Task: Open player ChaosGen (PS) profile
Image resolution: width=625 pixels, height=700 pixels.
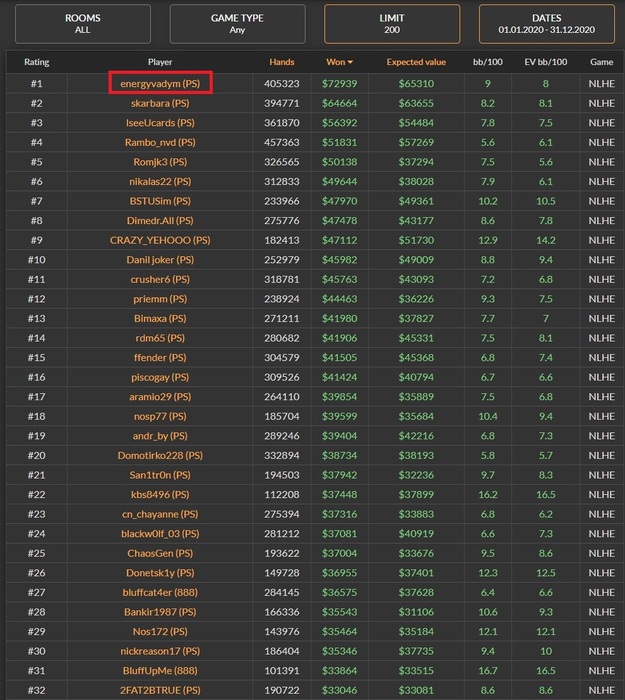Action: coord(160,554)
